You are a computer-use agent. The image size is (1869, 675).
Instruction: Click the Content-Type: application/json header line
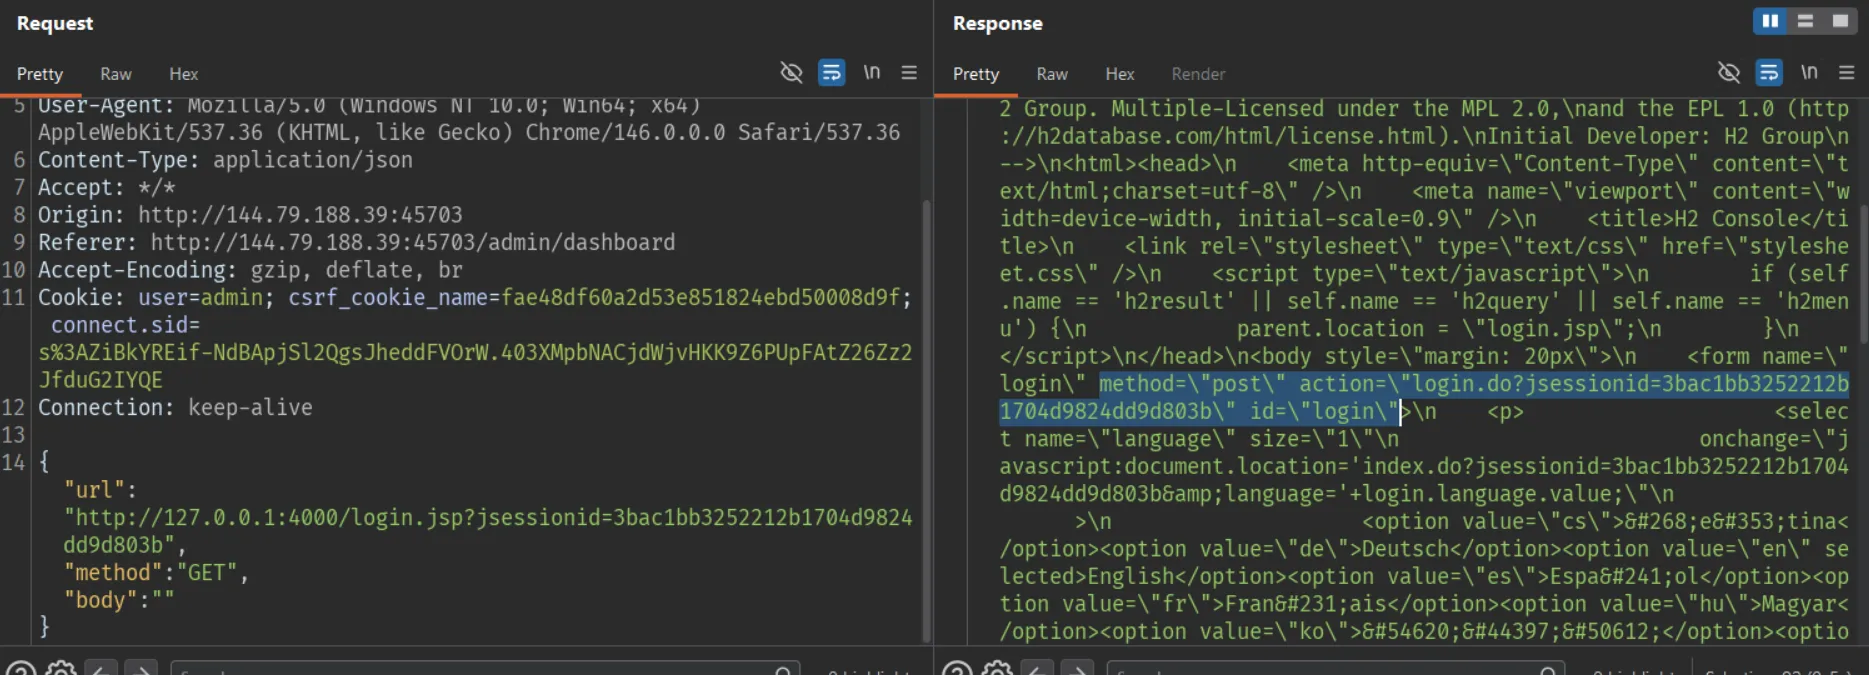[x=225, y=160]
